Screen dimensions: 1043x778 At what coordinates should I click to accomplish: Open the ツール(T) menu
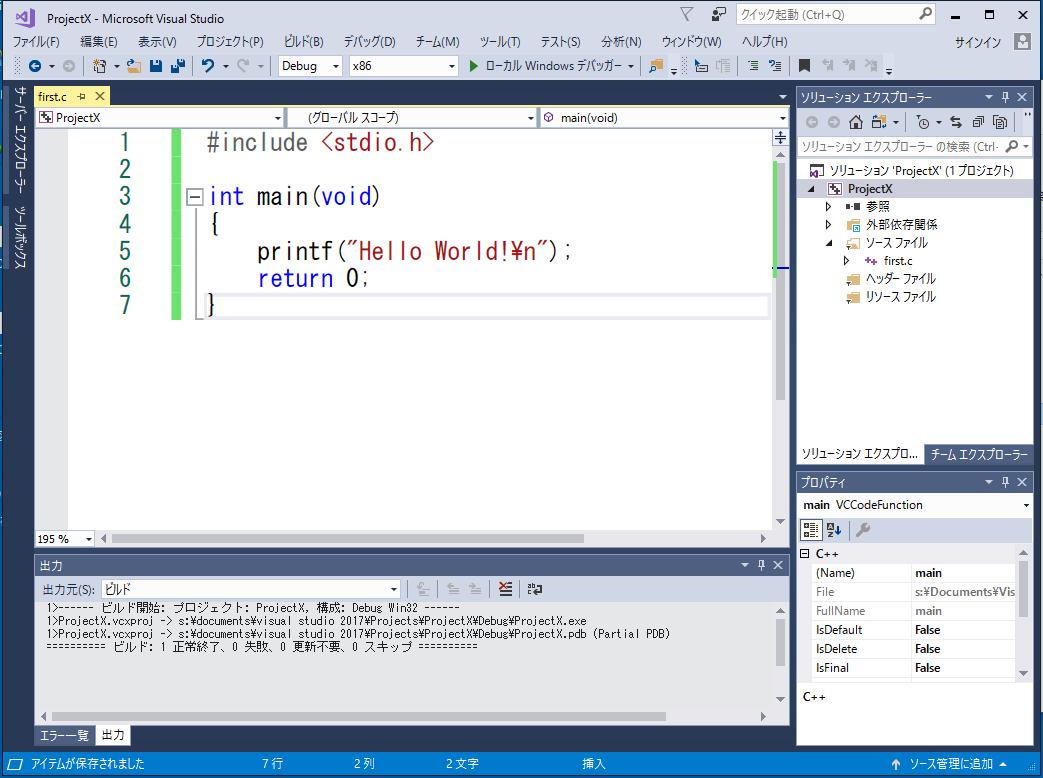point(500,42)
